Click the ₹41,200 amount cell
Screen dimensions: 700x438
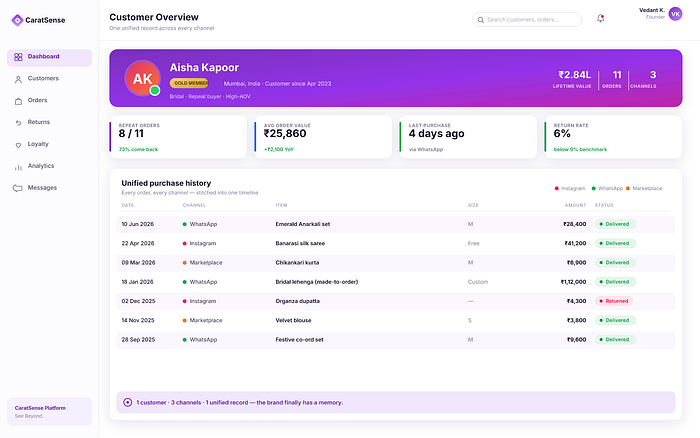575,243
